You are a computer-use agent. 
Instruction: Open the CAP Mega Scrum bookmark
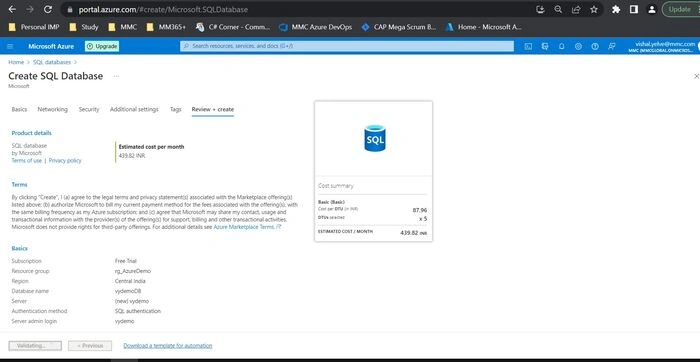[x=399, y=27]
